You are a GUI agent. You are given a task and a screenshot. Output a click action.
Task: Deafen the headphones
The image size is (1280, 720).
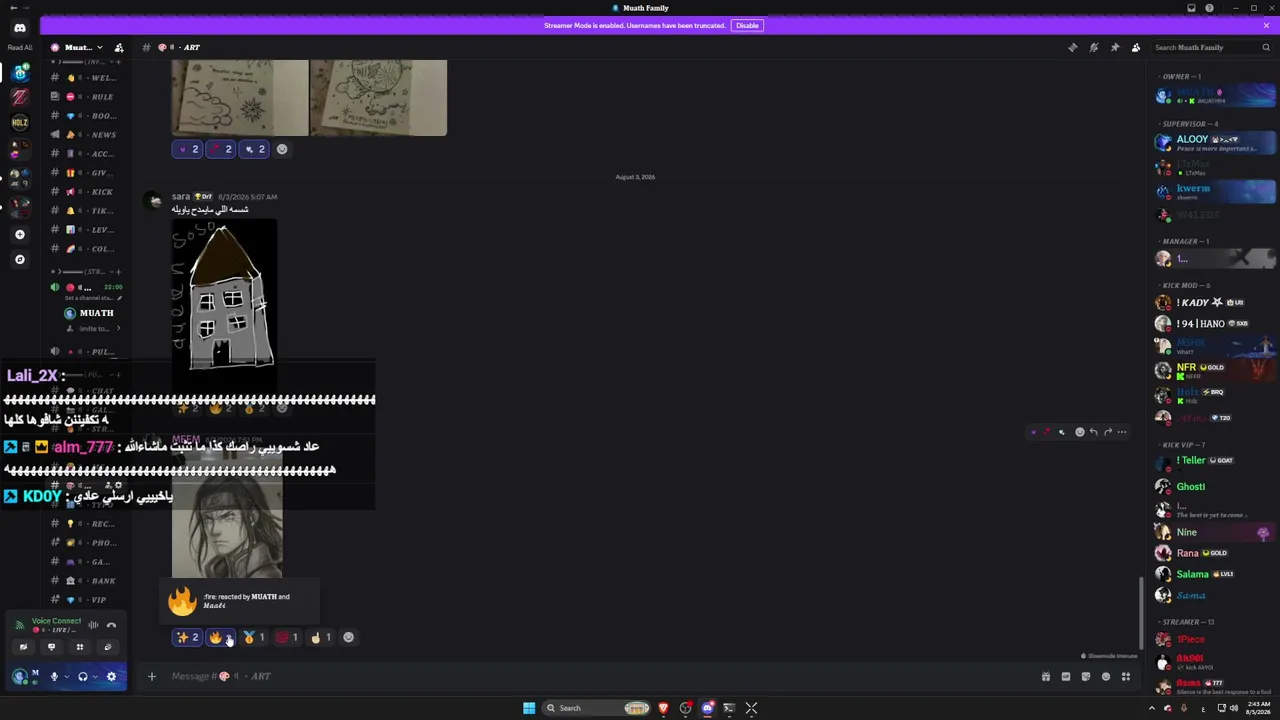pos(83,677)
